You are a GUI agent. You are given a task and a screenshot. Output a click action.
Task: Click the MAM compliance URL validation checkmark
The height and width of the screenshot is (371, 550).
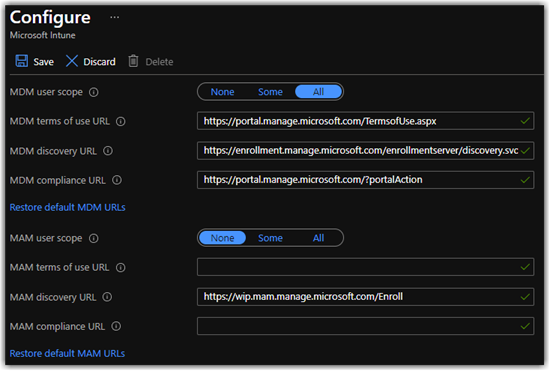tap(525, 326)
